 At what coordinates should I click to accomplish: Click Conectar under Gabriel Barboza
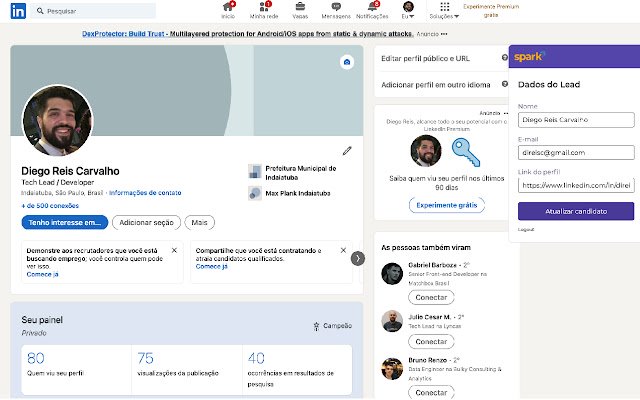point(431,298)
